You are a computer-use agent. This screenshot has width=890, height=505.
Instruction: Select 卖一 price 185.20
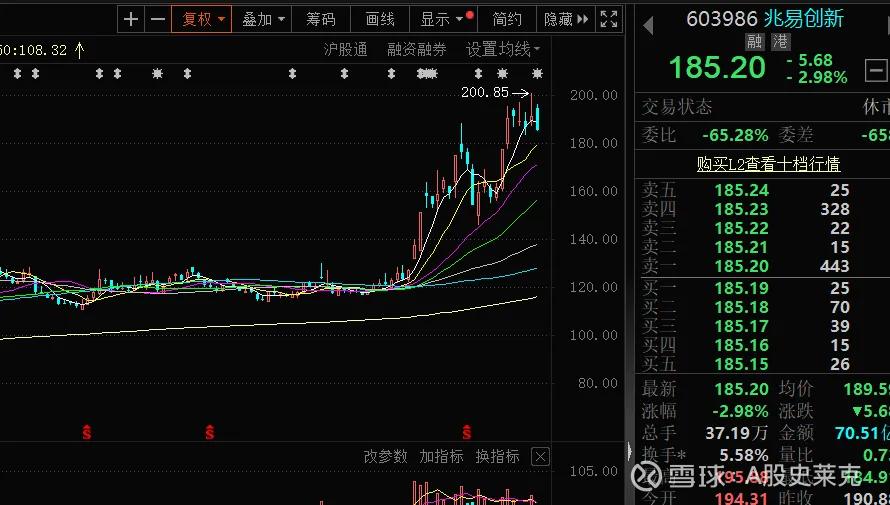pyautogui.click(x=741, y=266)
